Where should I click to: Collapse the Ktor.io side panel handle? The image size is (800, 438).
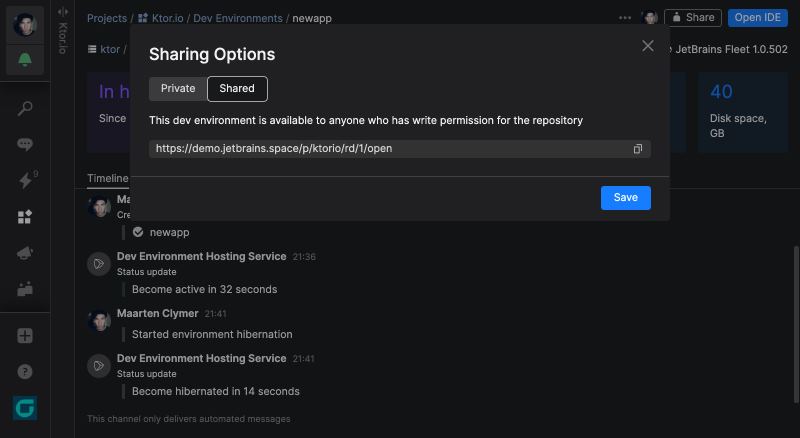click(63, 12)
